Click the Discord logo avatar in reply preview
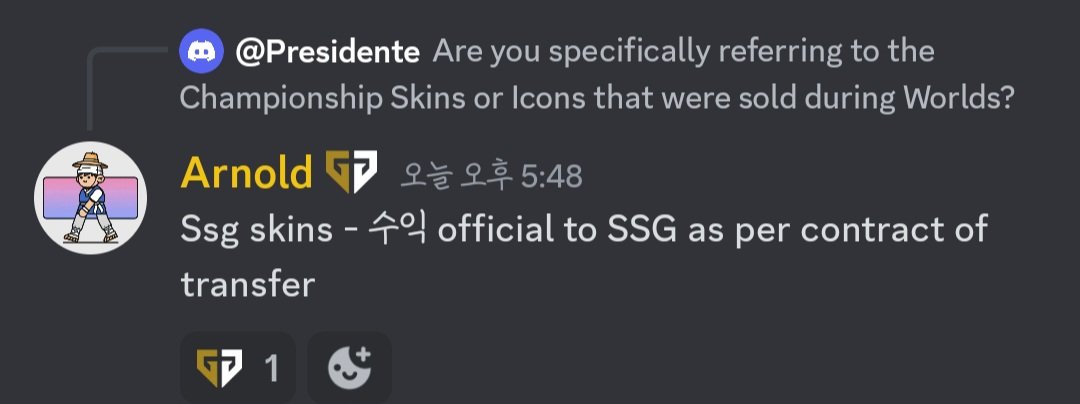Viewport: 1080px width, 404px height. tap(202, 51)
